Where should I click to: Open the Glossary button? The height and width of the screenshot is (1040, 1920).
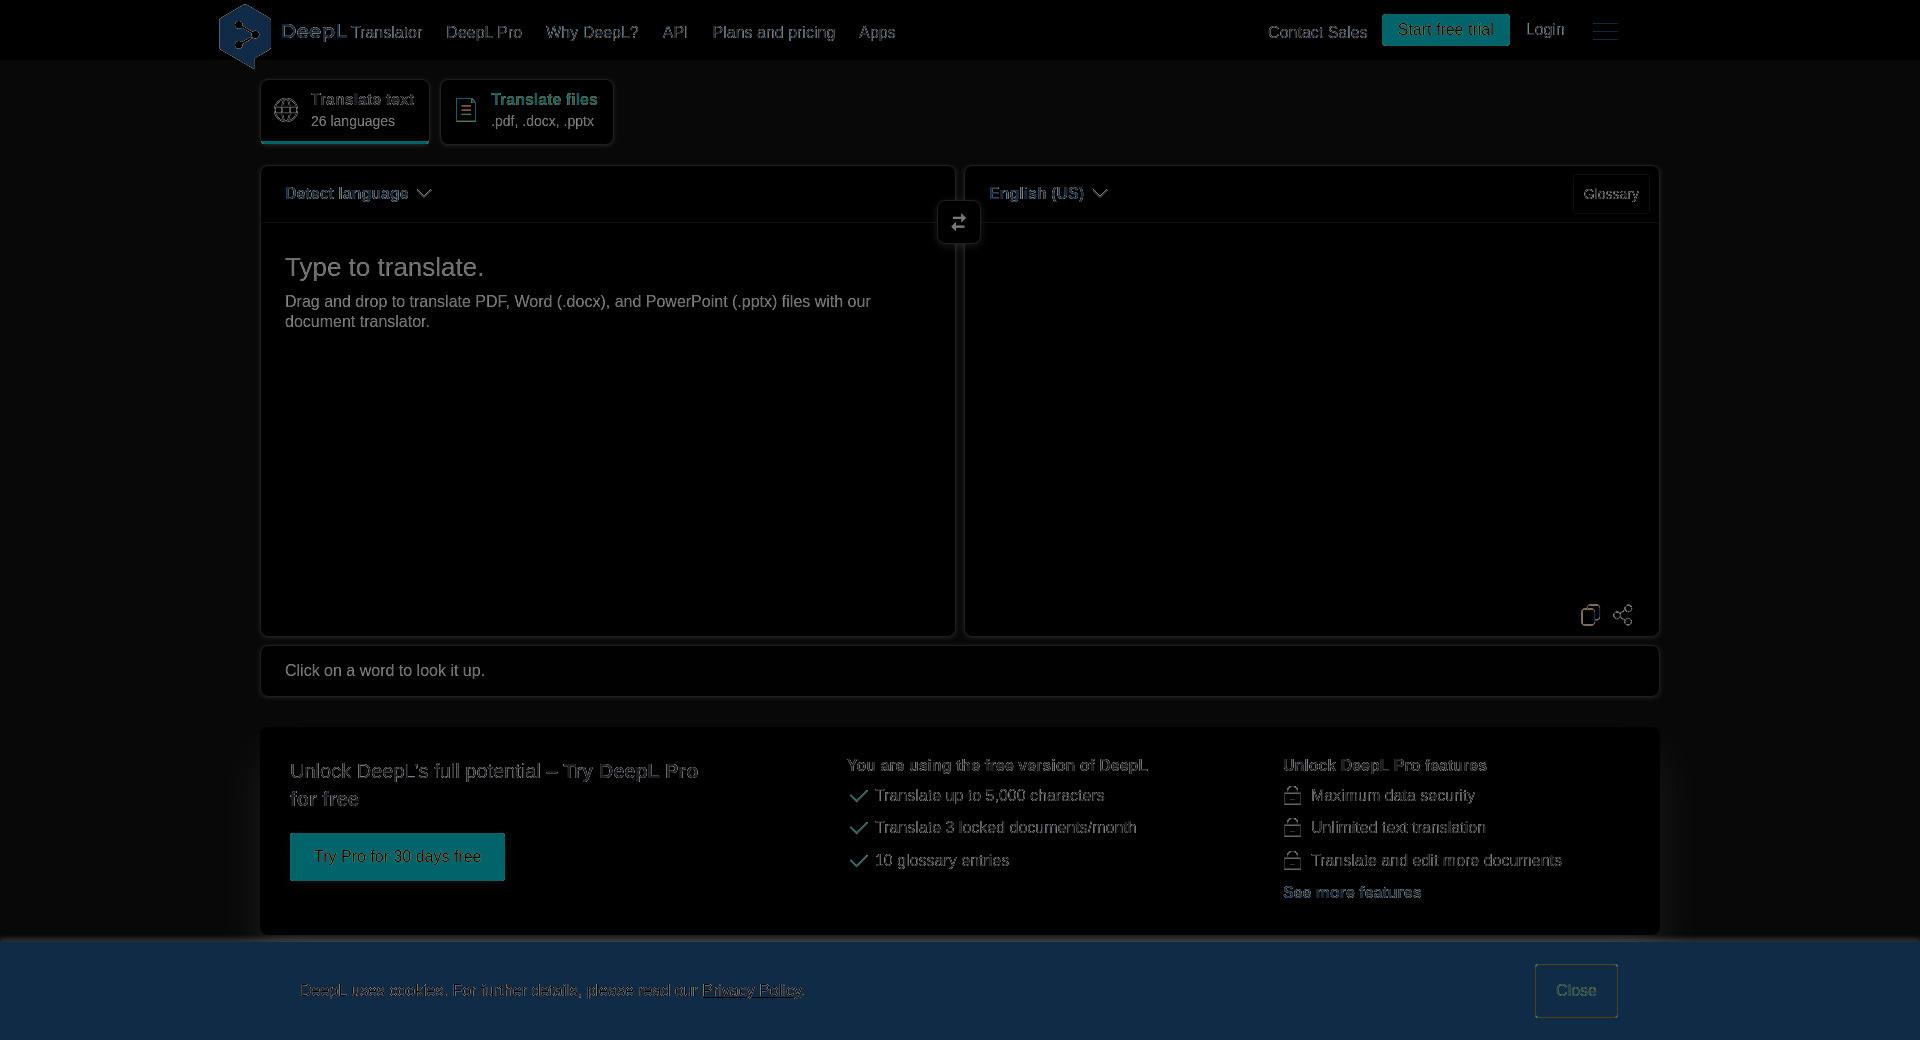click(1611, 194)
